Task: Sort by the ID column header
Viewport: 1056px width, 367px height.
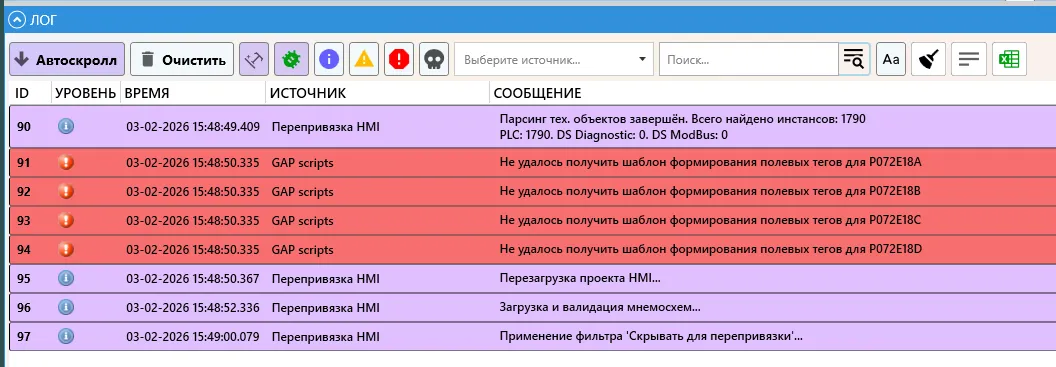Action: (x=22, y=93)
